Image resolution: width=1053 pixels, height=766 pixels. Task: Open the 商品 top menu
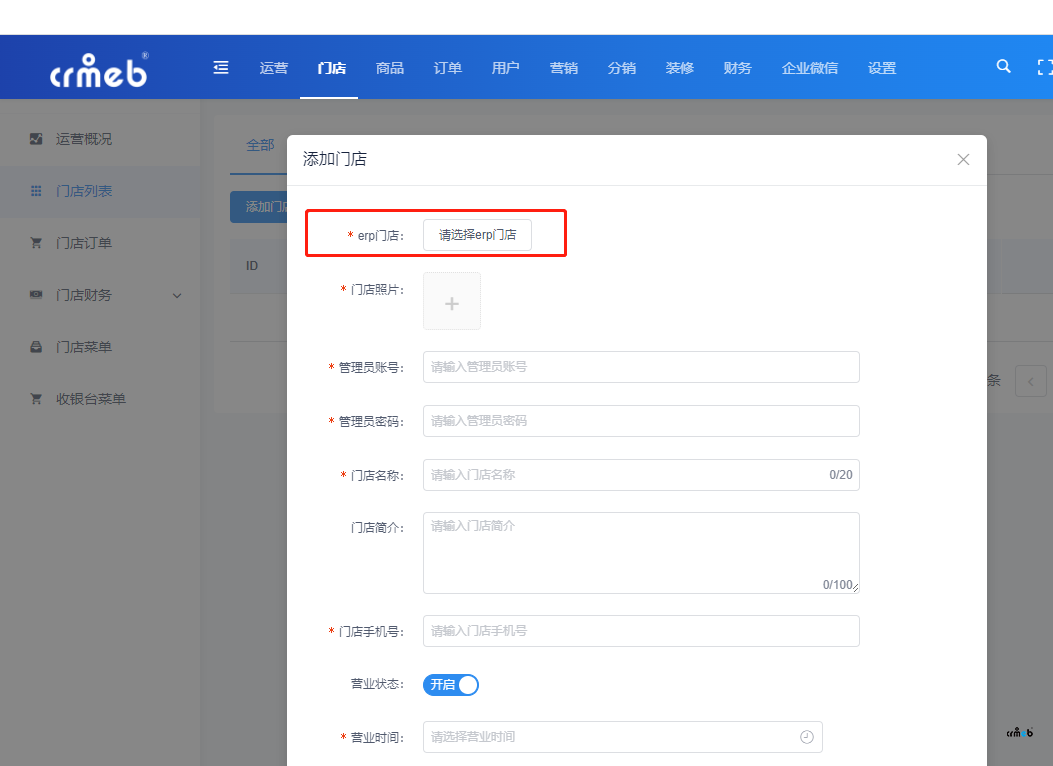(390, 68)
